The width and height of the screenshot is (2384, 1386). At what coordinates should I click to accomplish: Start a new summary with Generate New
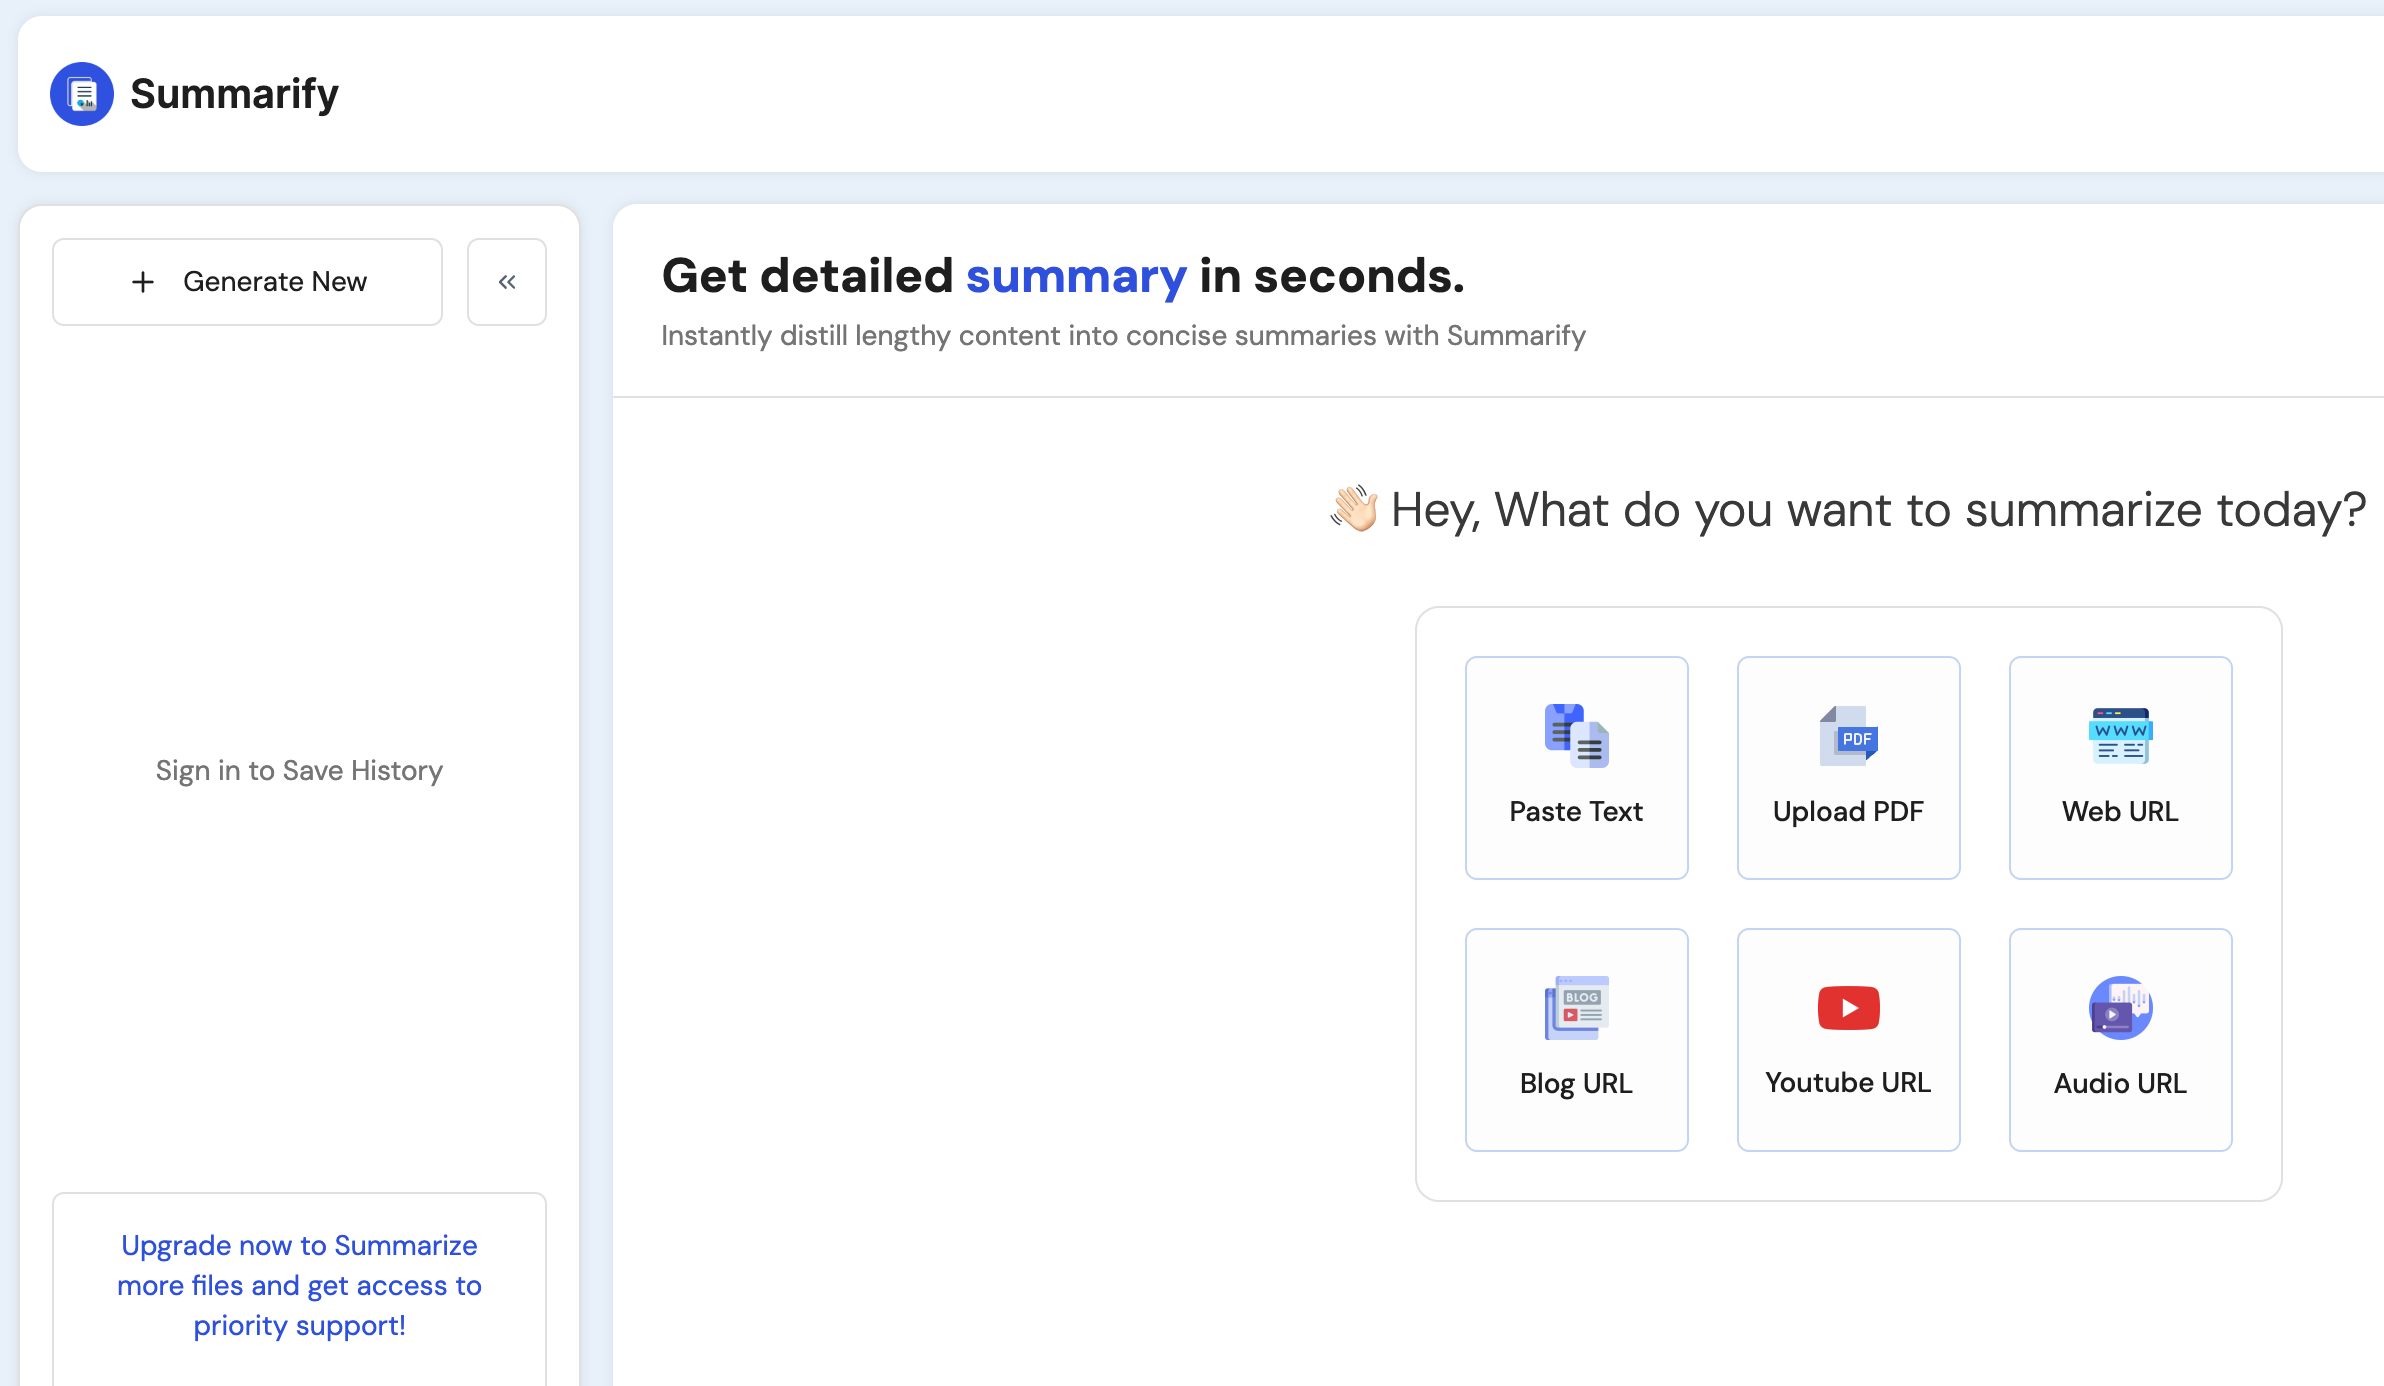click(247, 282)
